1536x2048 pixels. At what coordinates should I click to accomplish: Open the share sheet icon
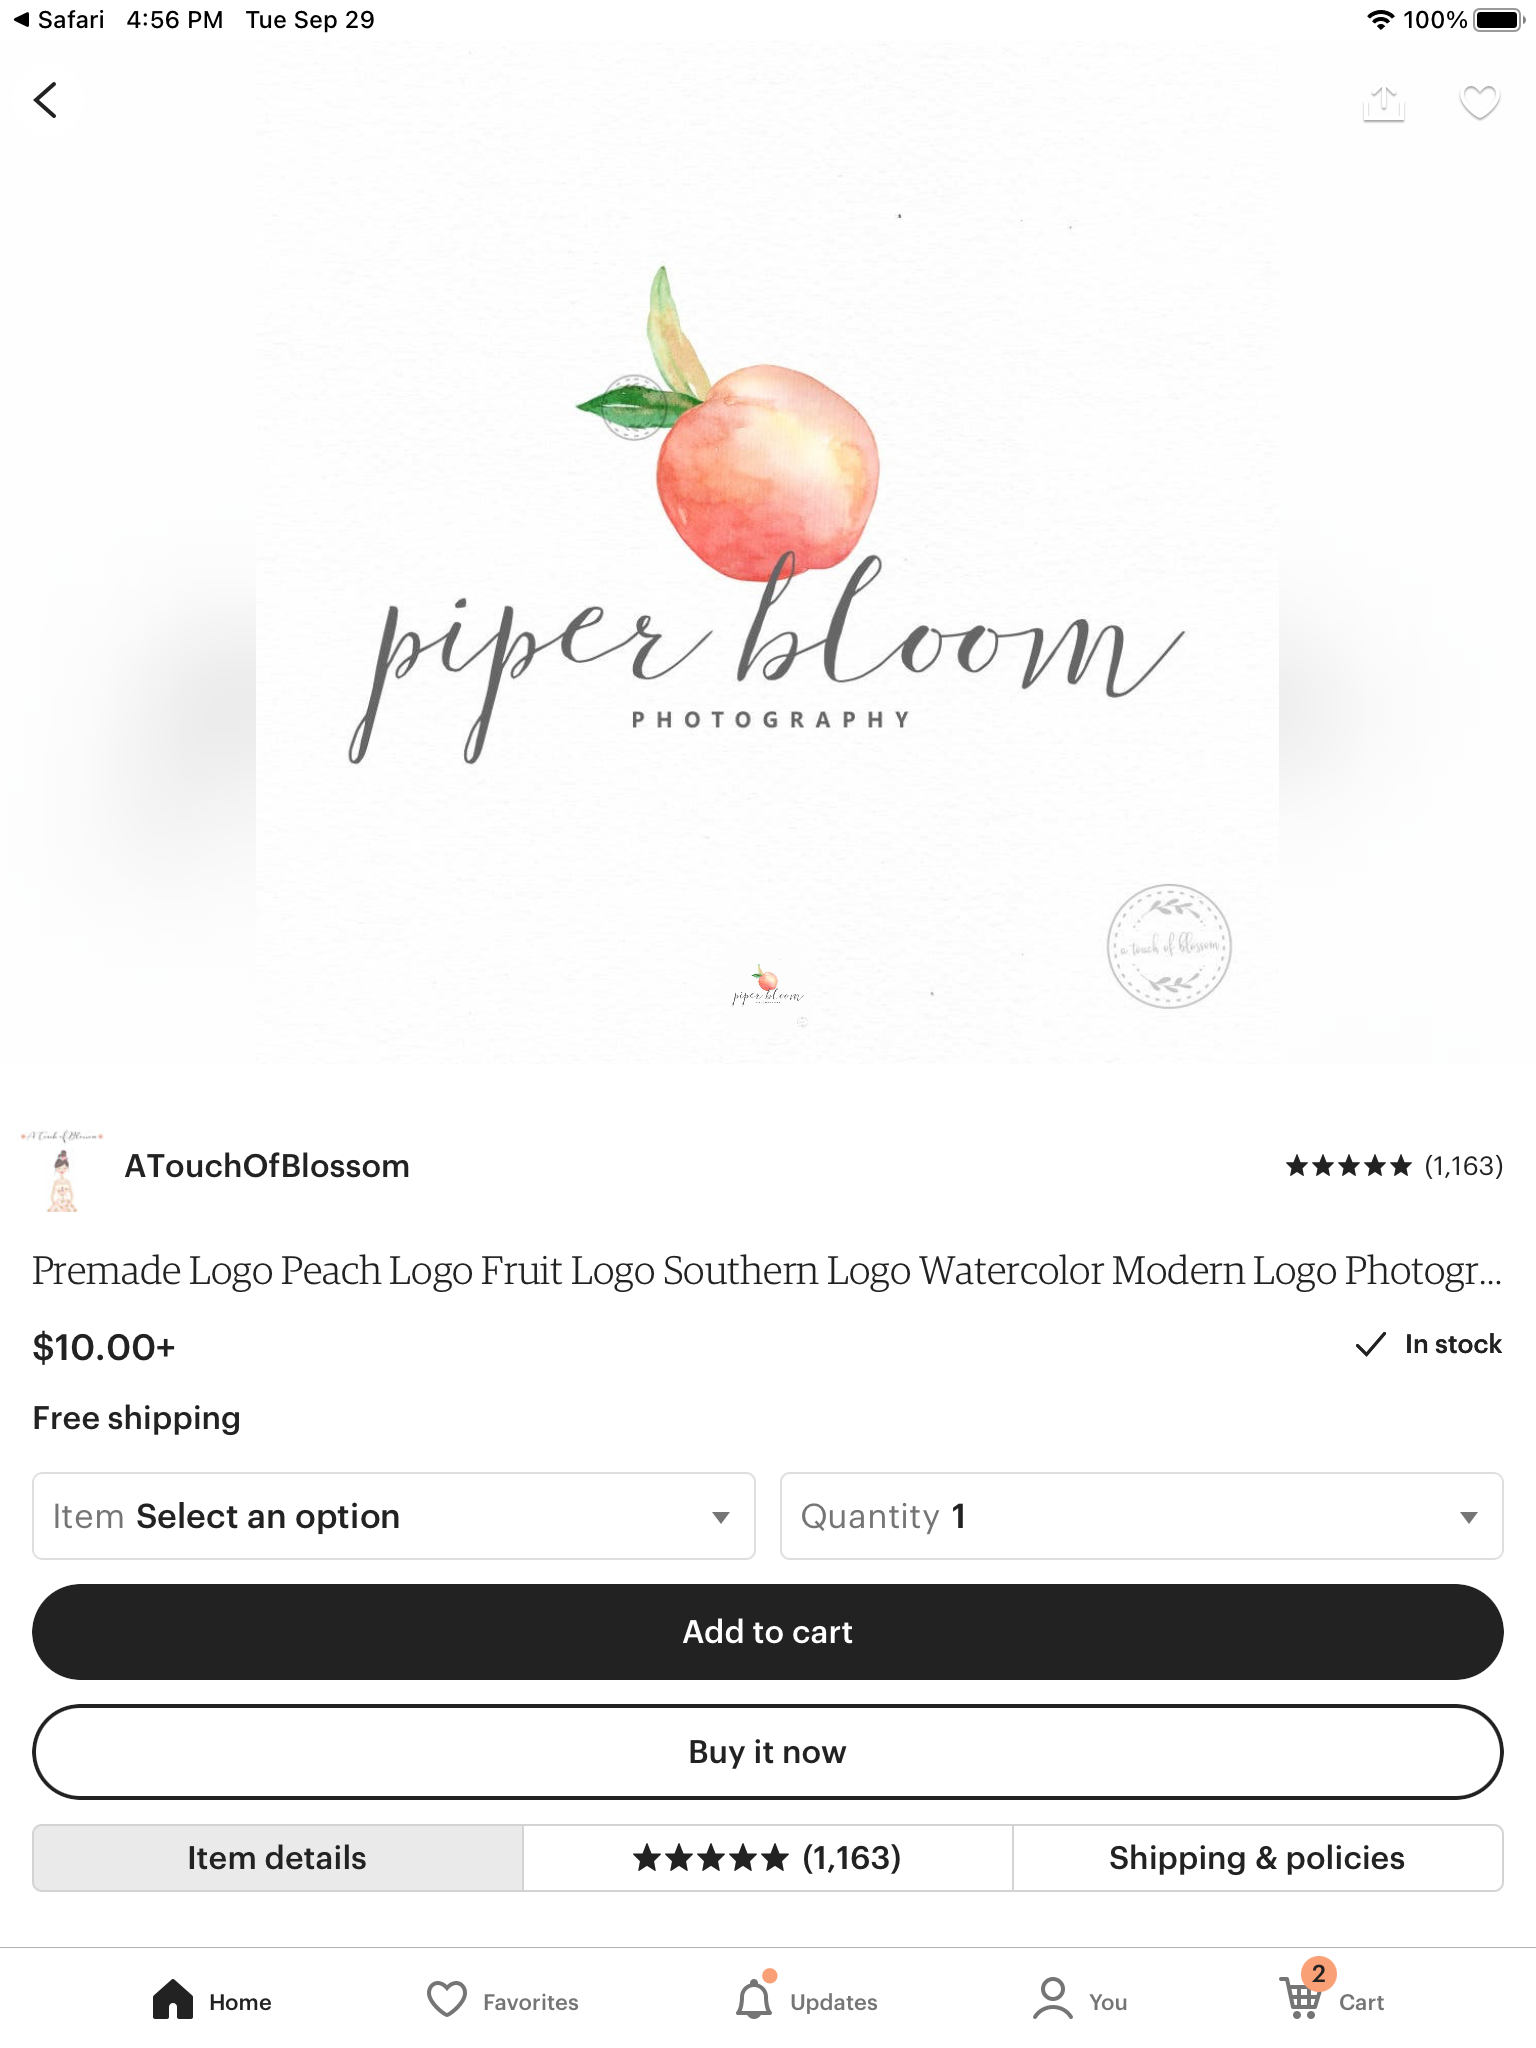tap(1384, 103)
